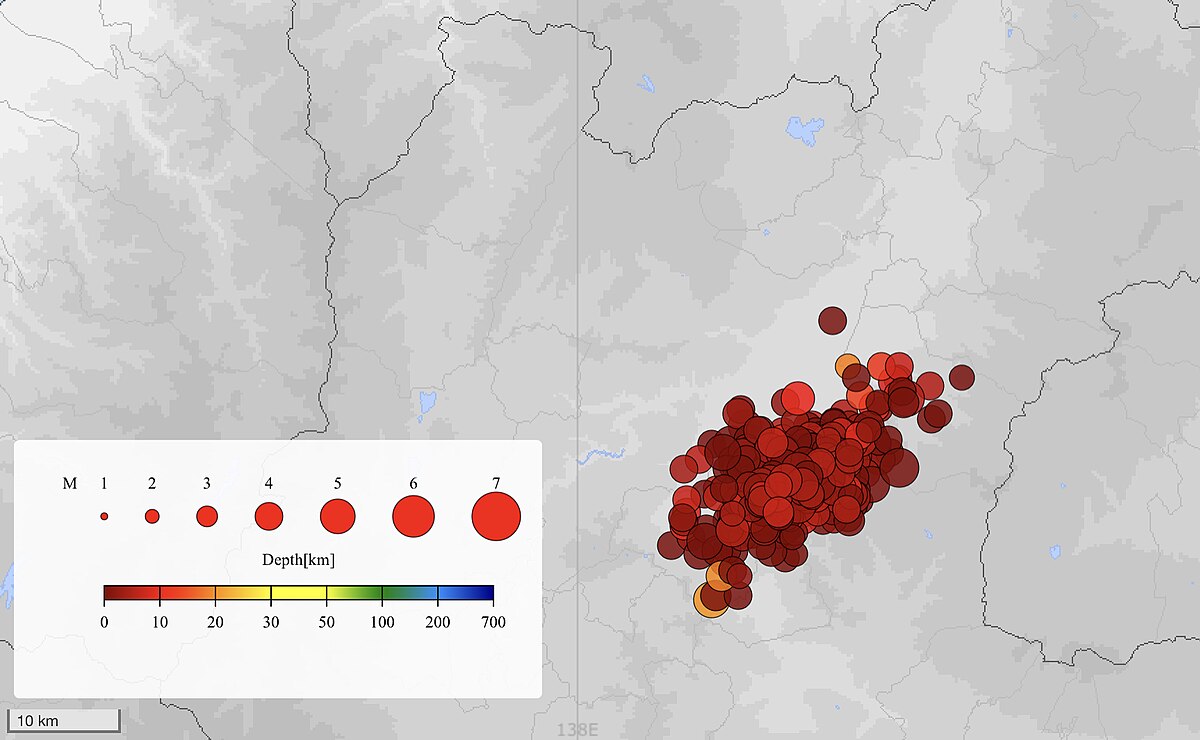Pick the magnitude 6 legend circle
Screen dimensions: 1200x740
pyautogui.click(x=413, y=516)
